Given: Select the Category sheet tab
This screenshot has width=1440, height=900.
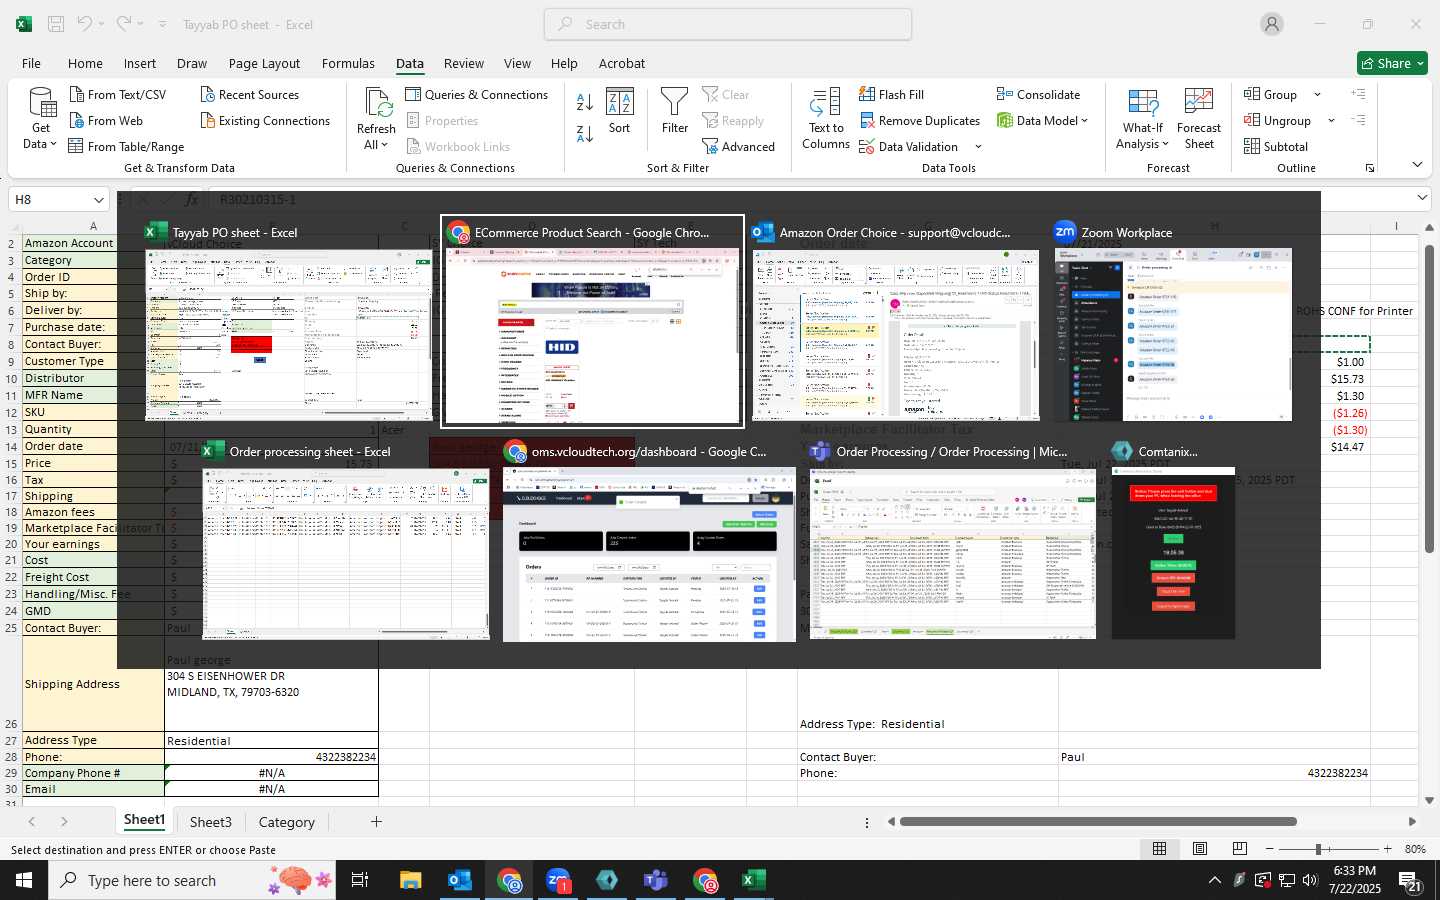Looking at the screenshot, I should [x=287, y=822].
